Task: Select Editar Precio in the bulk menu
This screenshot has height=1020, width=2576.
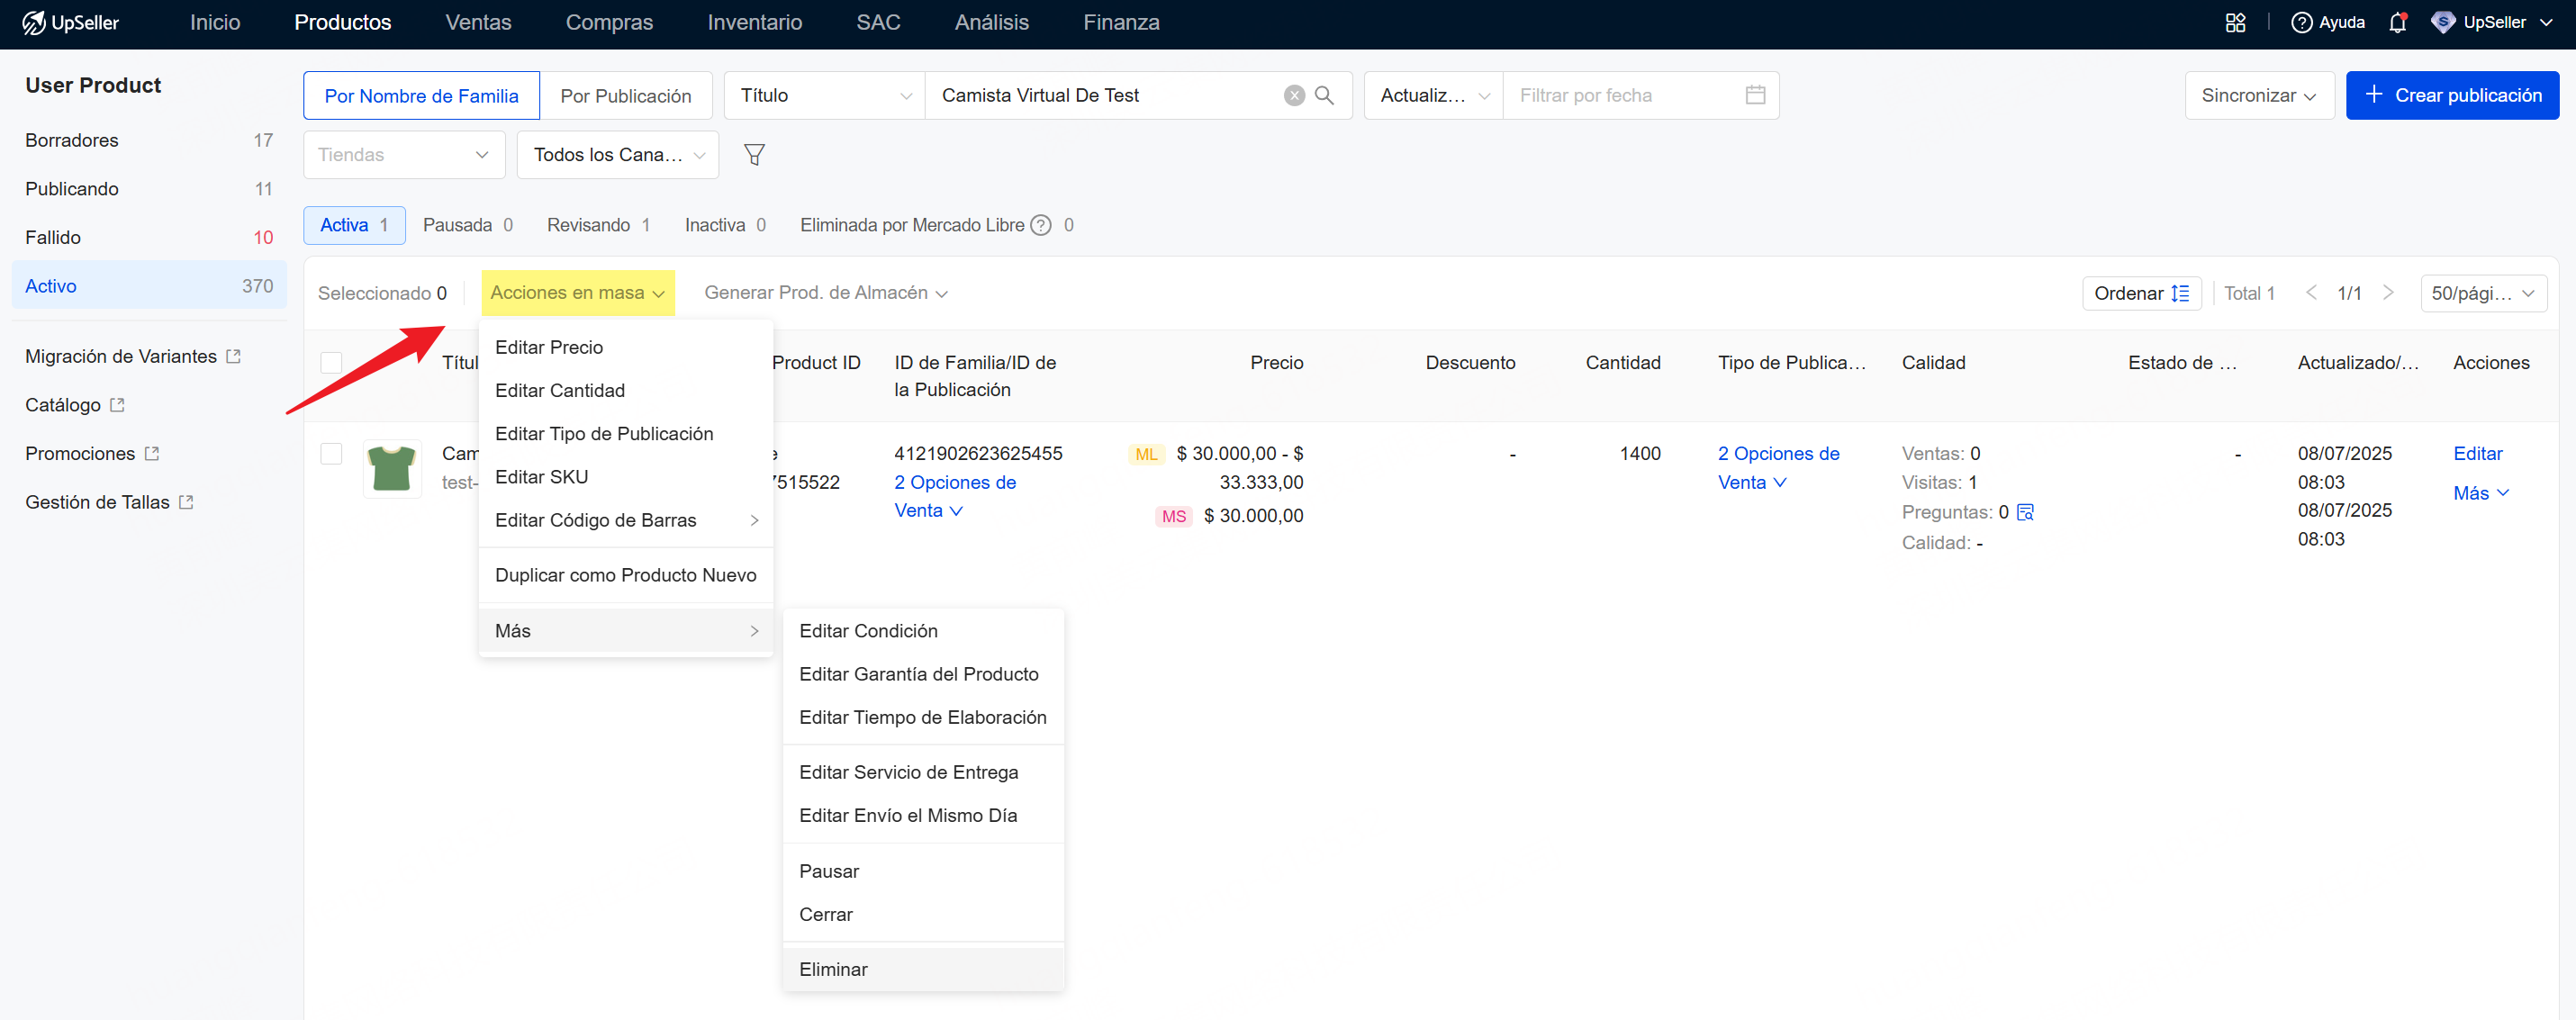Action: 626,347
